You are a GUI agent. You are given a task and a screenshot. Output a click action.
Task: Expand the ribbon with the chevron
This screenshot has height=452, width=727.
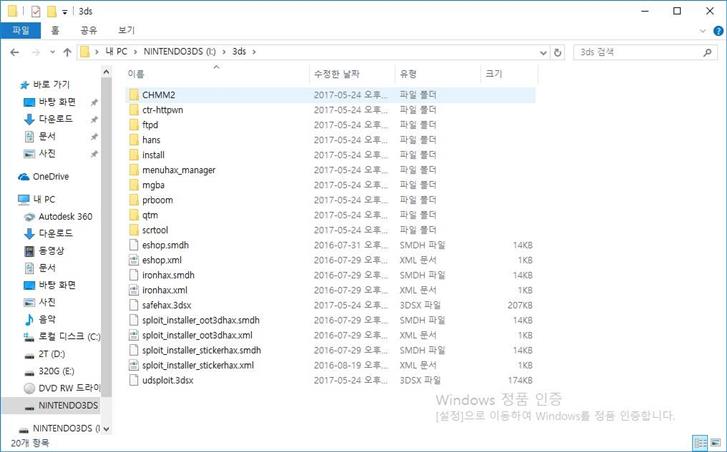[x=703, y=31]
